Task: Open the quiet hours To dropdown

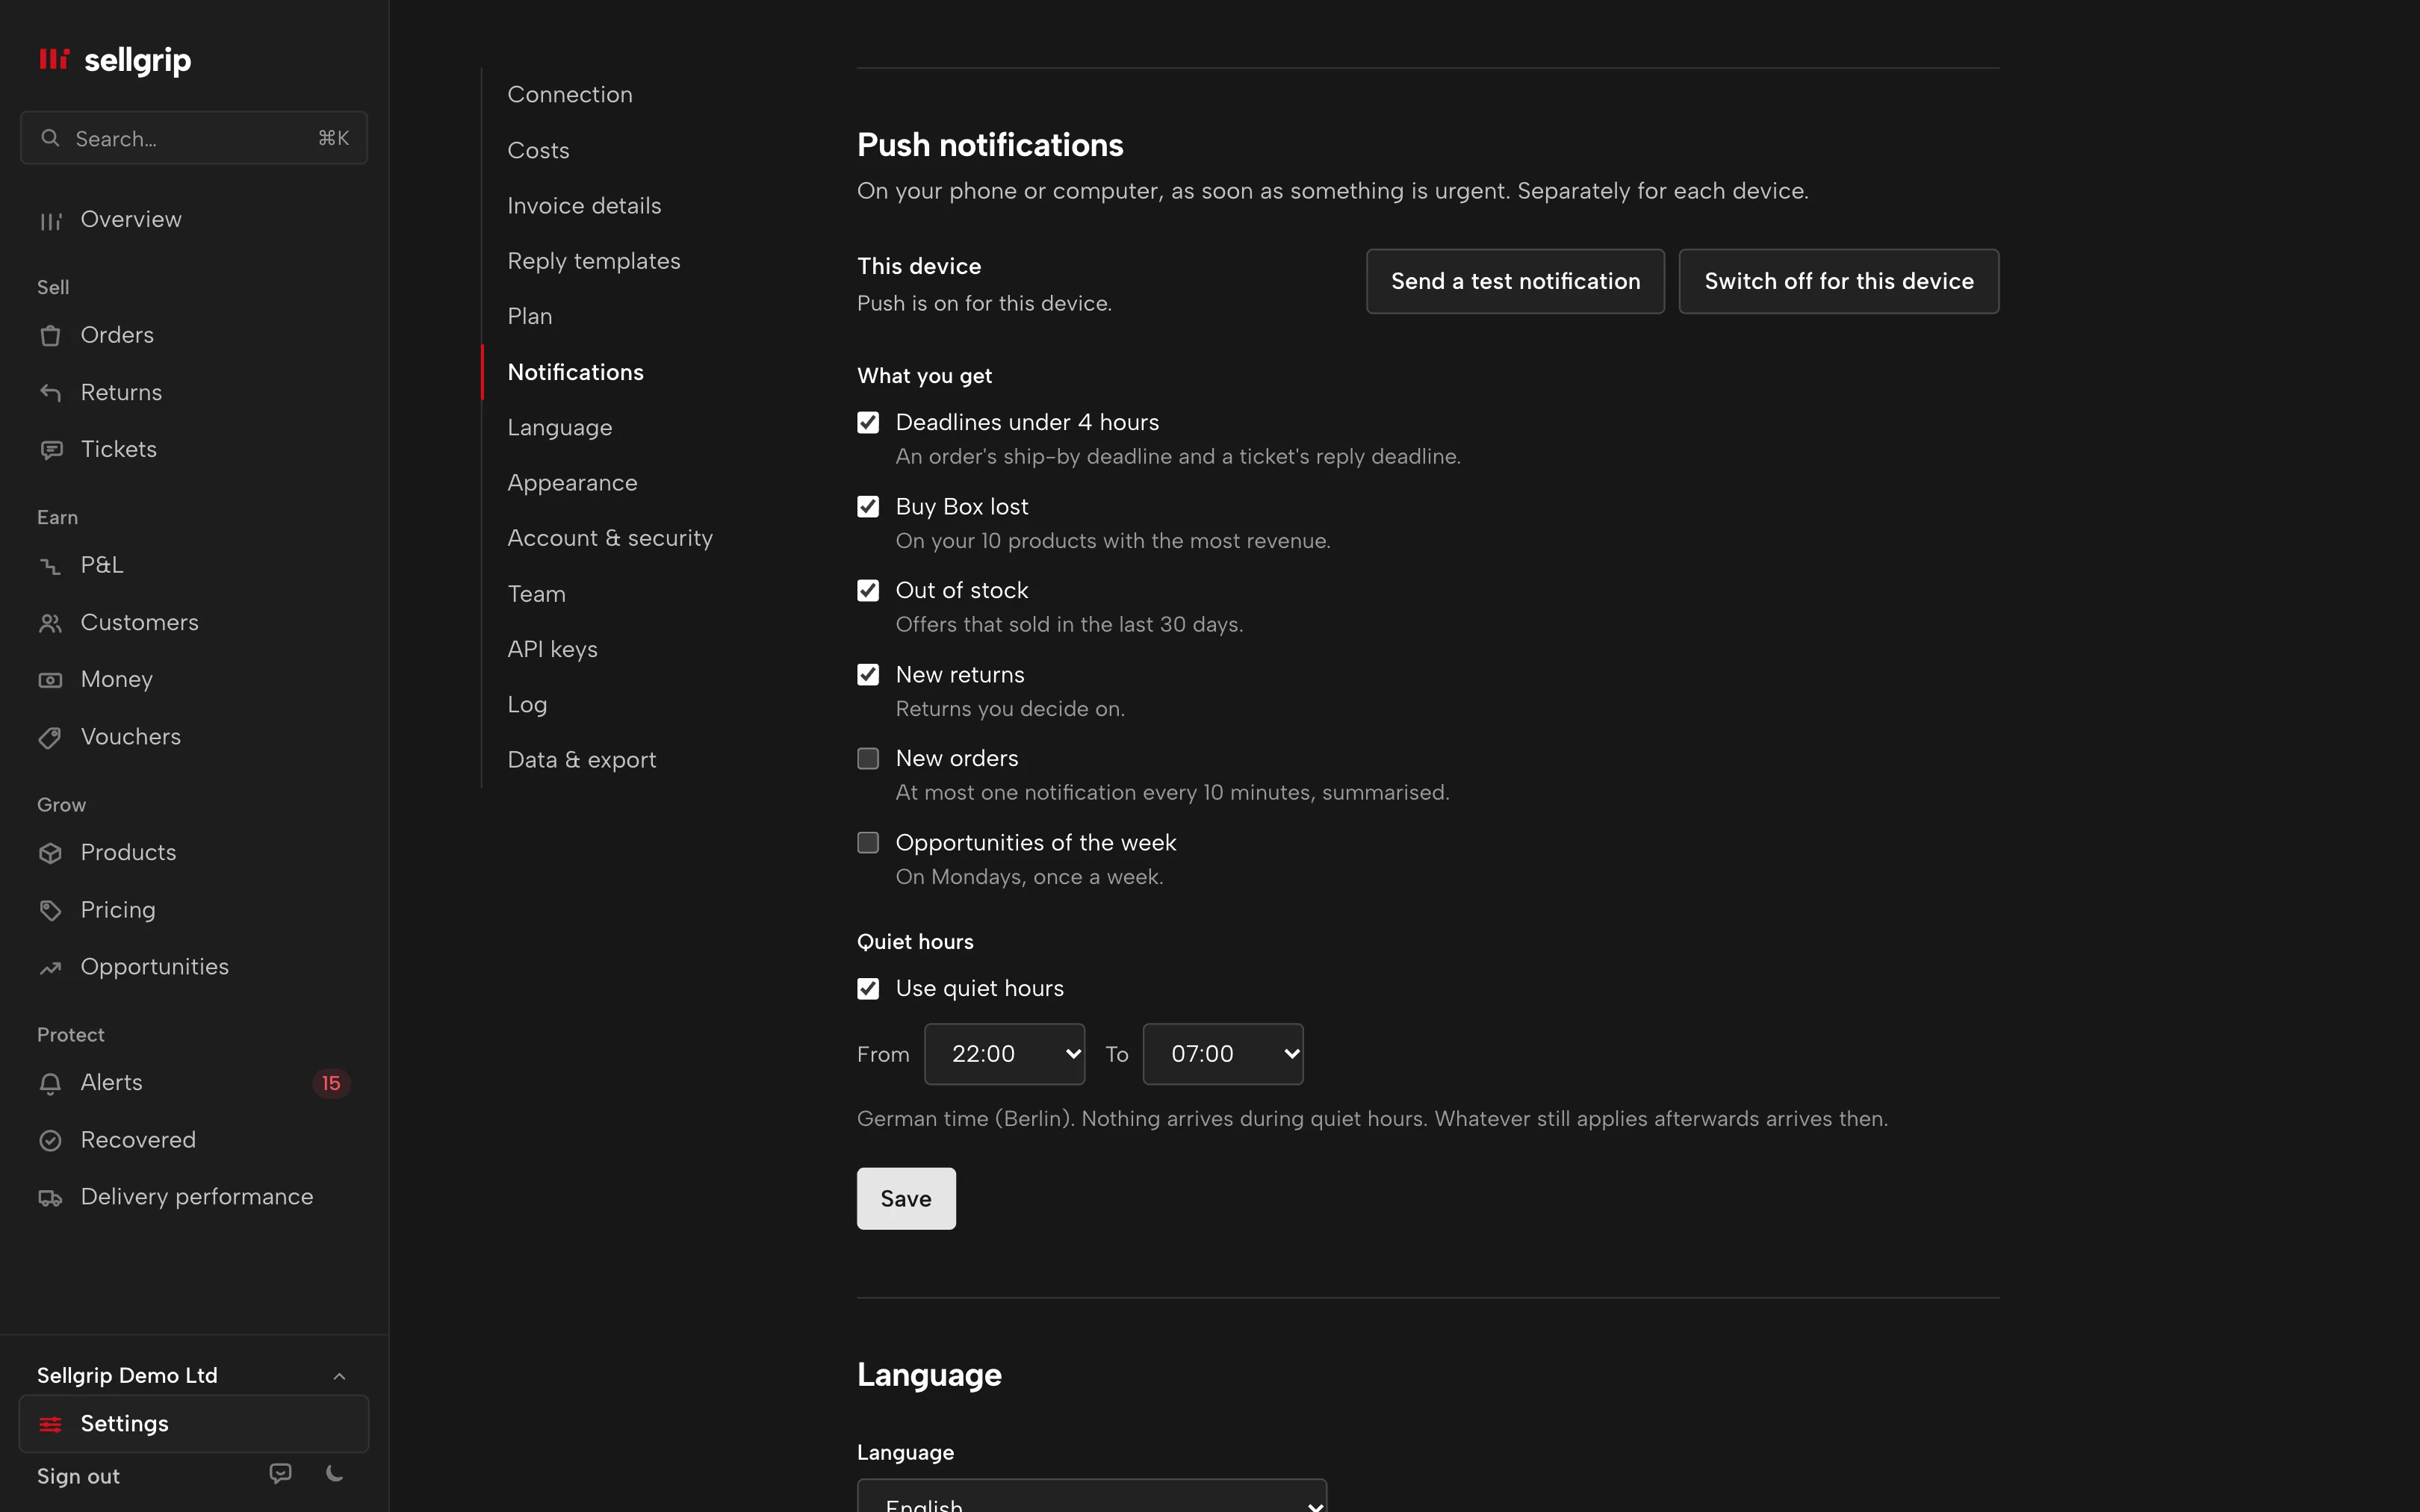Action: (x=1223, y=1054)
